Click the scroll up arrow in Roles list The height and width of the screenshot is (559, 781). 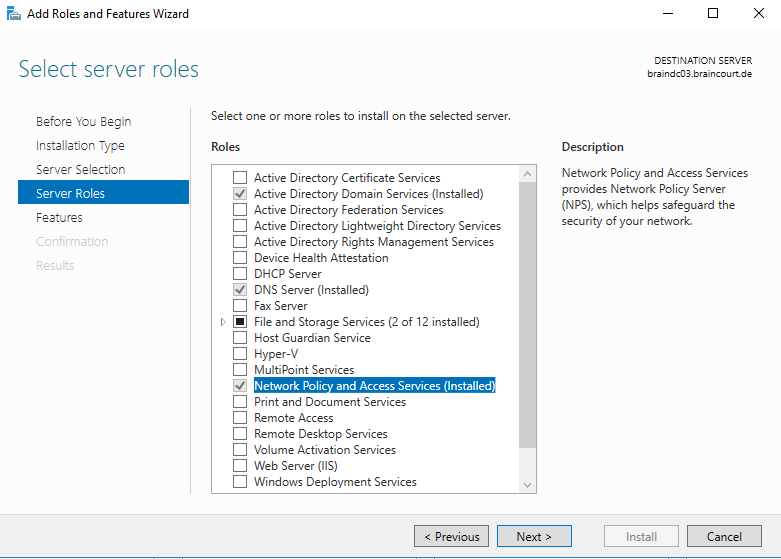[527, 174]
